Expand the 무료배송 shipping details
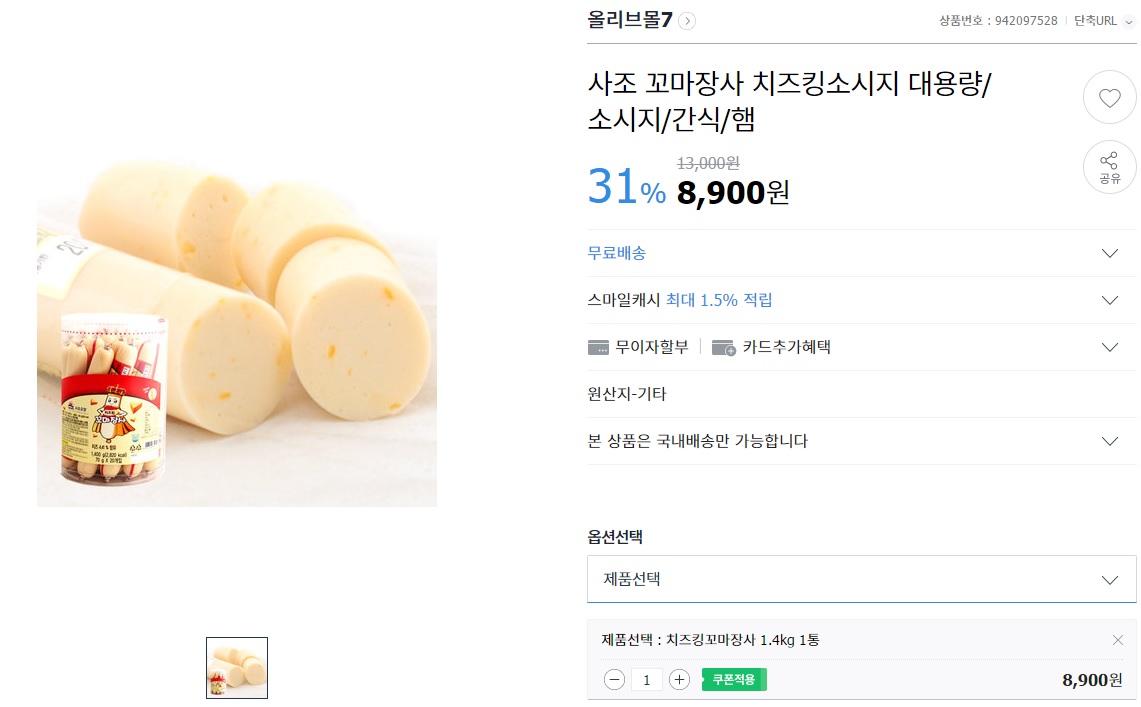This screenshot has width=1141, height=707. (x=1109, y=253)
